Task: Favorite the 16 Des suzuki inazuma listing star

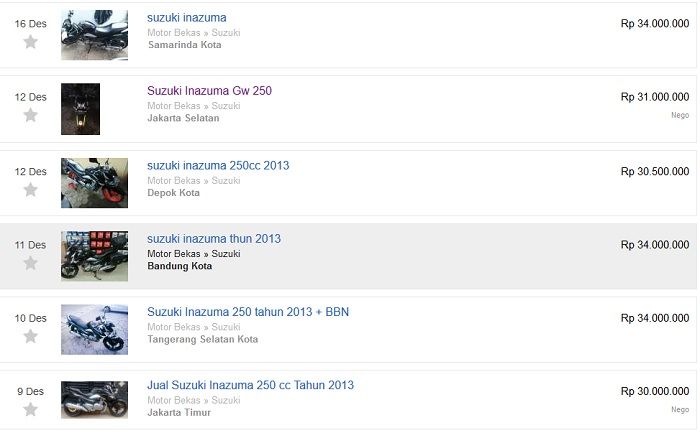Action: [30, 42]
